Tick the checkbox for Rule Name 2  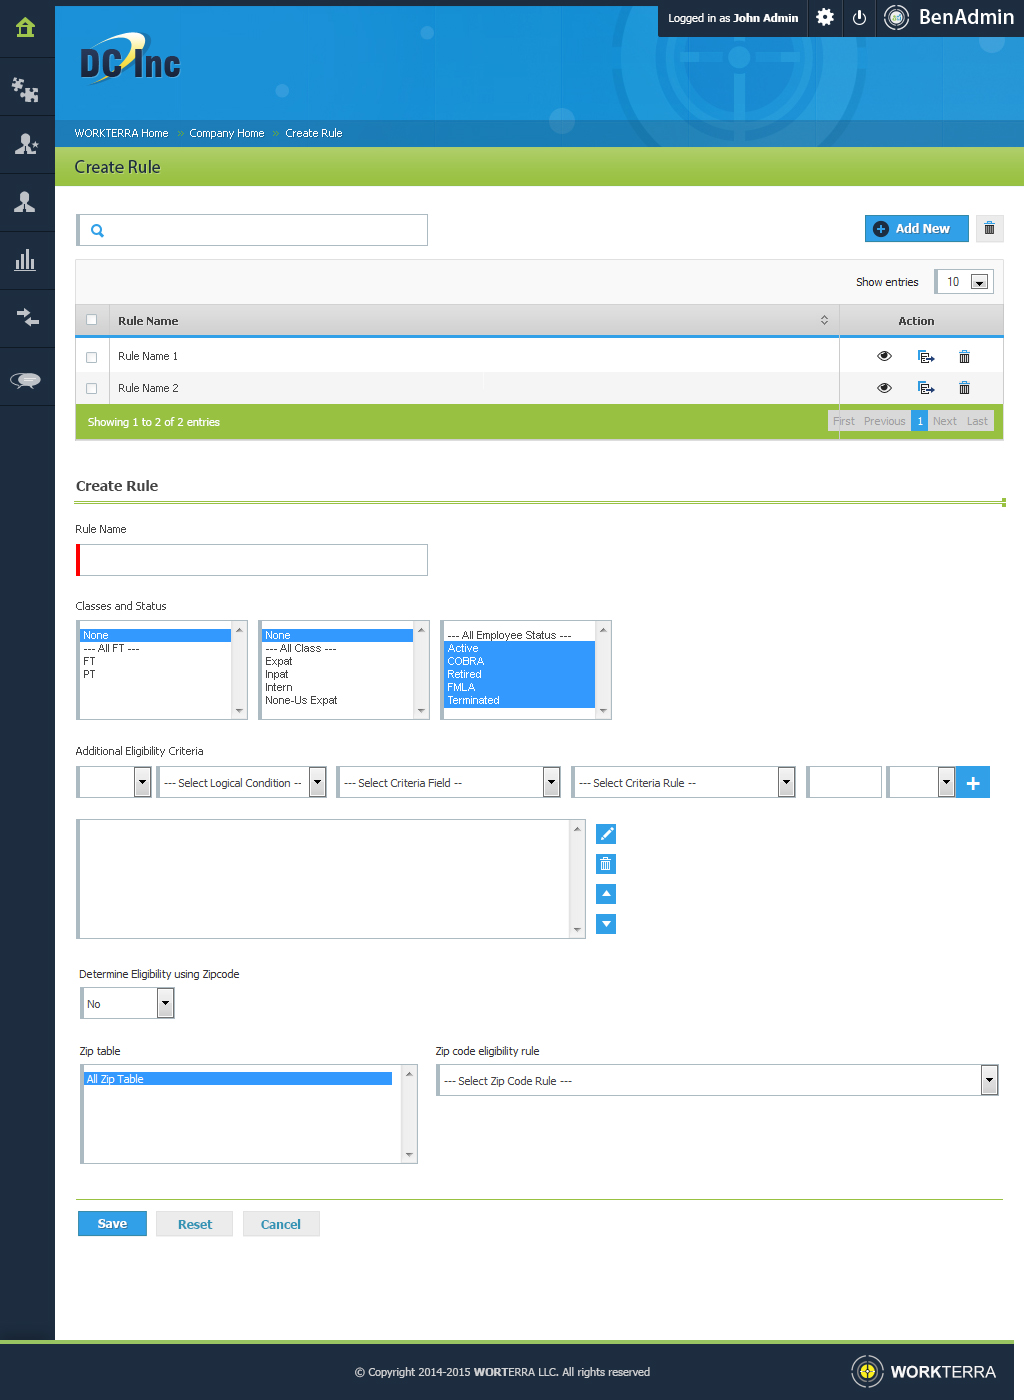[92, 388]
